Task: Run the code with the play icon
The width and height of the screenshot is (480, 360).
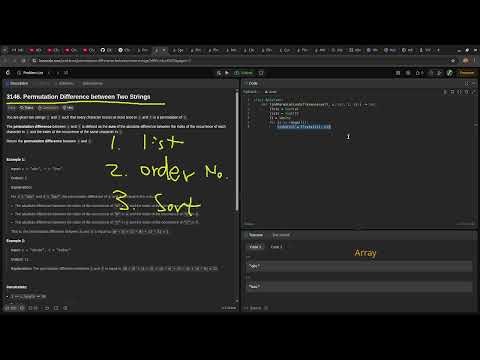Action: click(x=227, y=73)
